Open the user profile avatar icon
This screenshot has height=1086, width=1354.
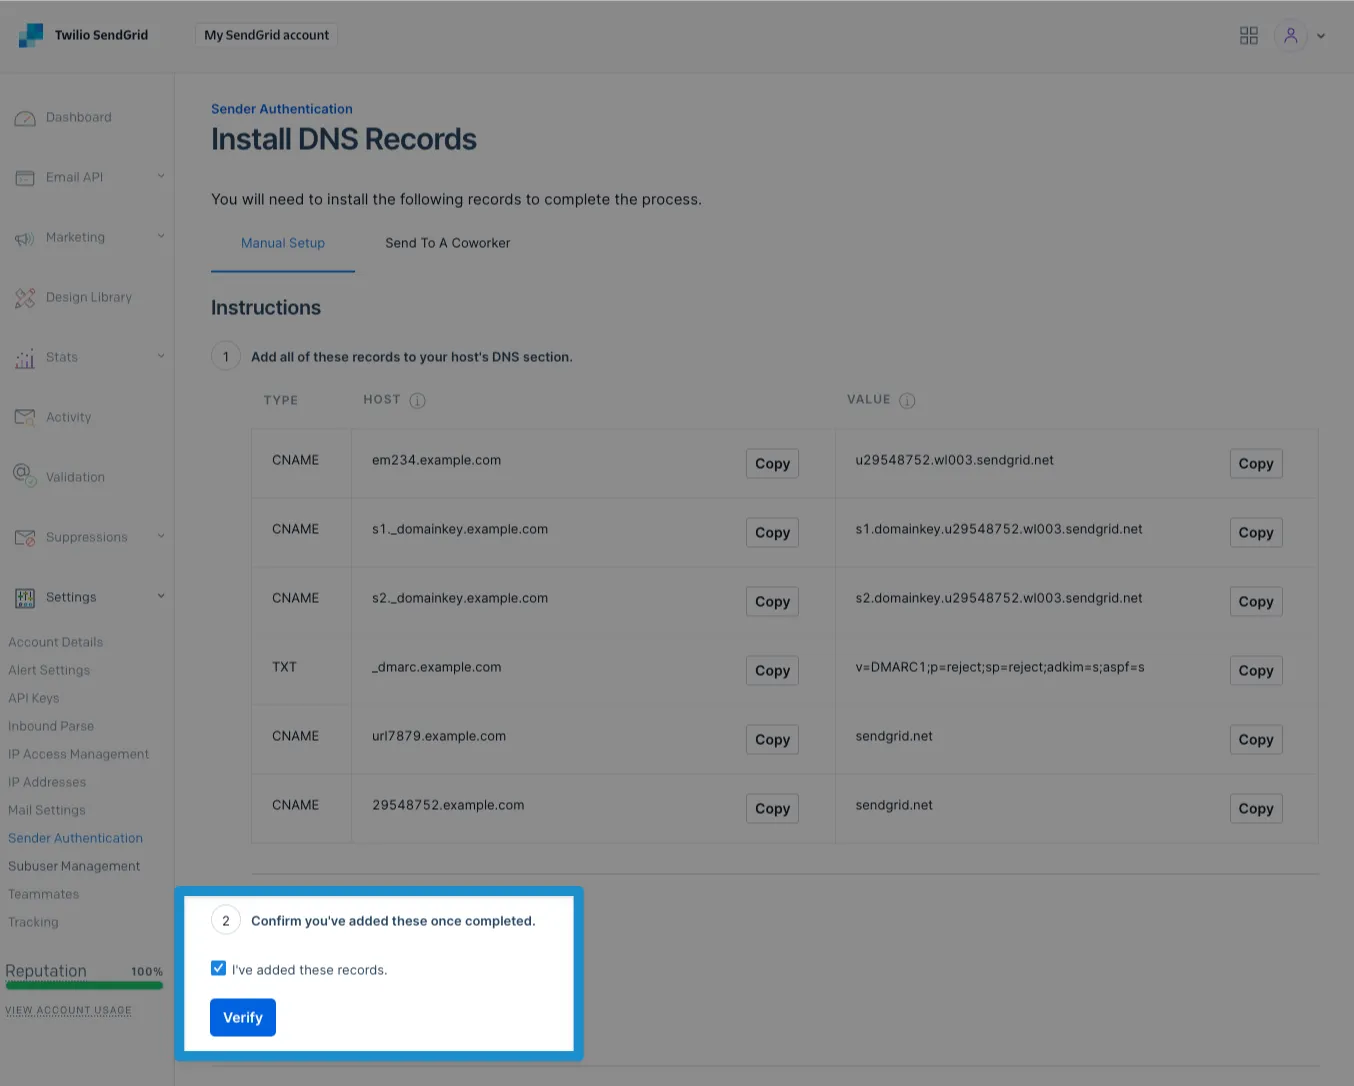(1291, 36)
